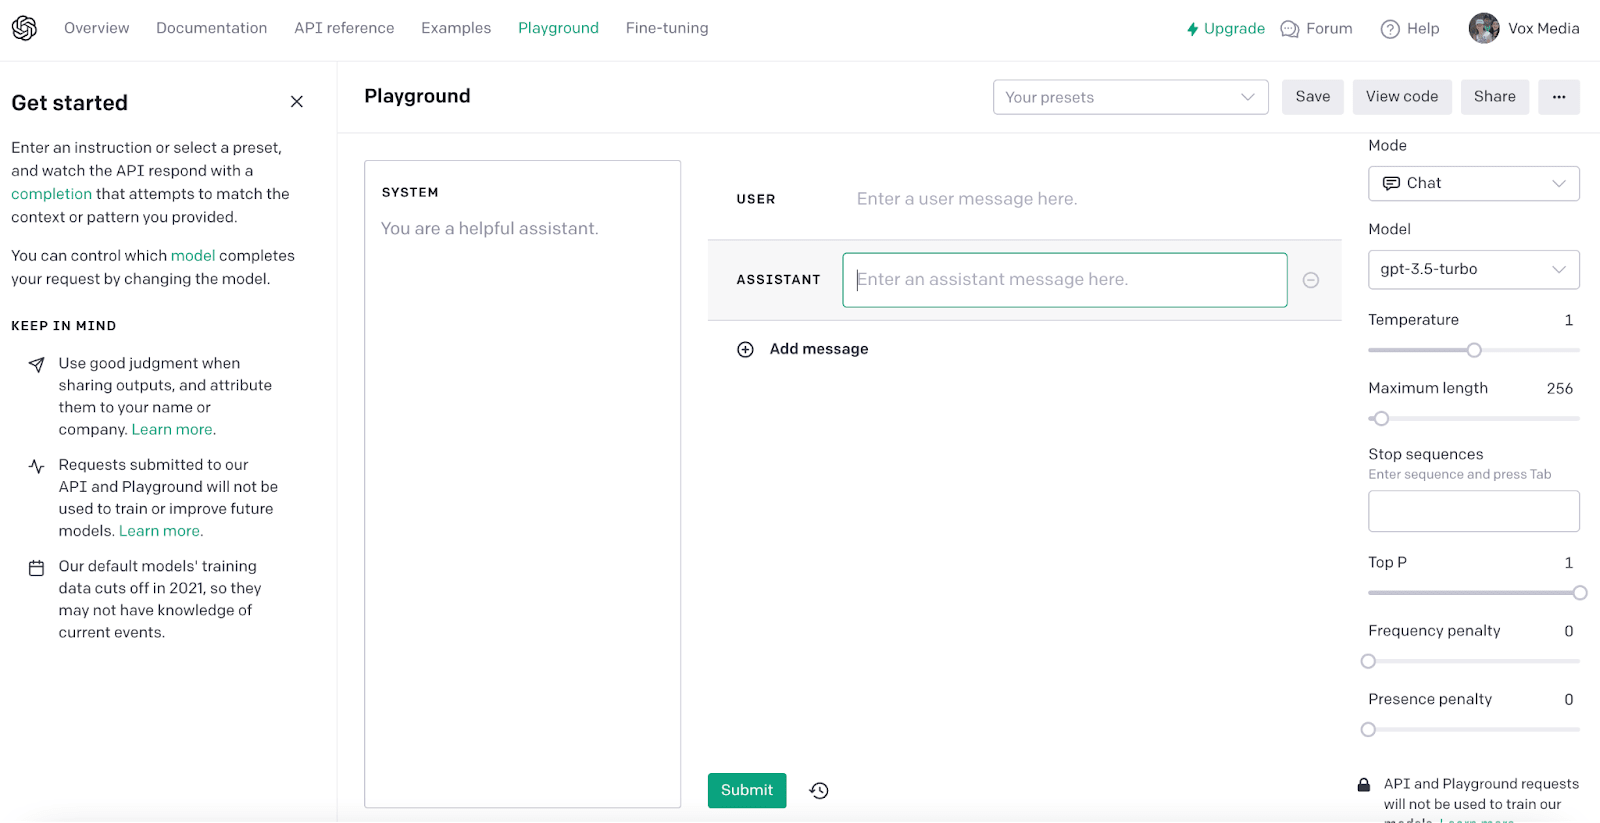1600x823 pixels.
Task: Adjust the Maximum length slider handle
Action: click(x=1381, y=419)
